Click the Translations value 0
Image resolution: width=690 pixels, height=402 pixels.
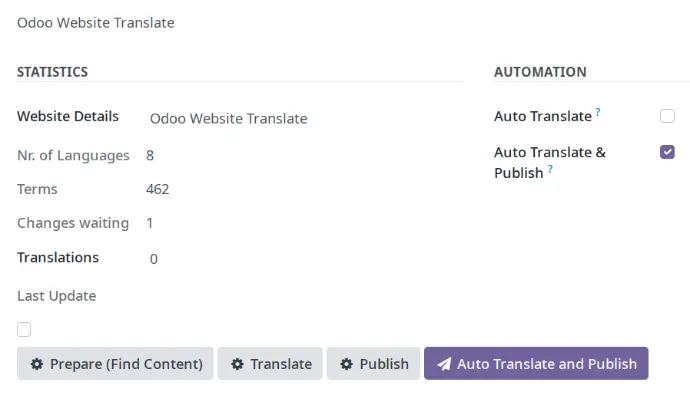point(154,259)
